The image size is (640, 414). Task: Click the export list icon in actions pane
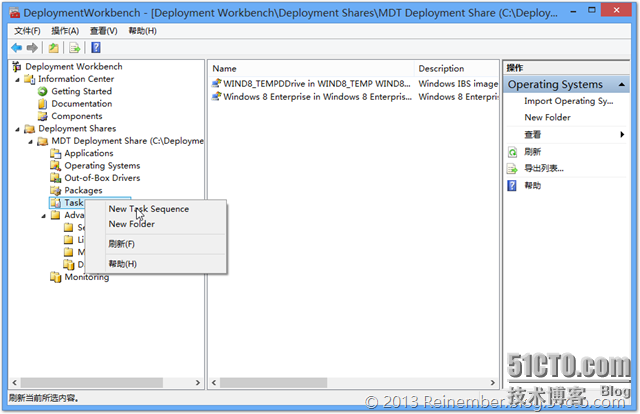pos(512,168)
